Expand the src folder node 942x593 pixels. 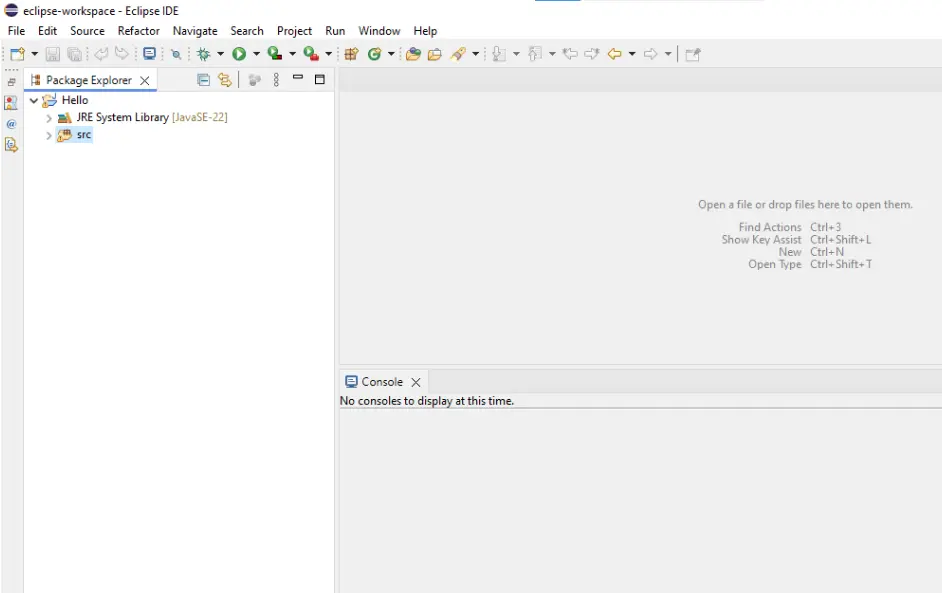pos(49,136)
